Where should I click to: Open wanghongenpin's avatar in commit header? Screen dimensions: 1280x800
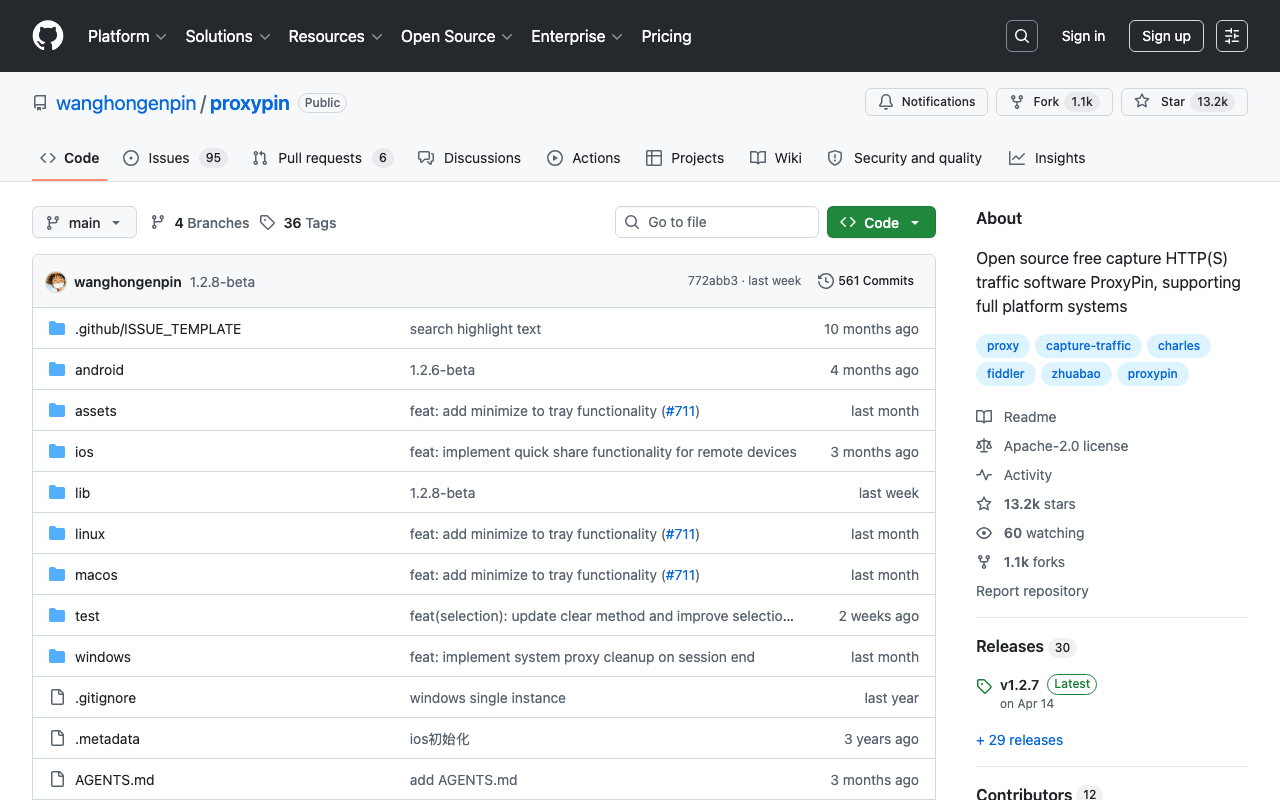[56, 281]
